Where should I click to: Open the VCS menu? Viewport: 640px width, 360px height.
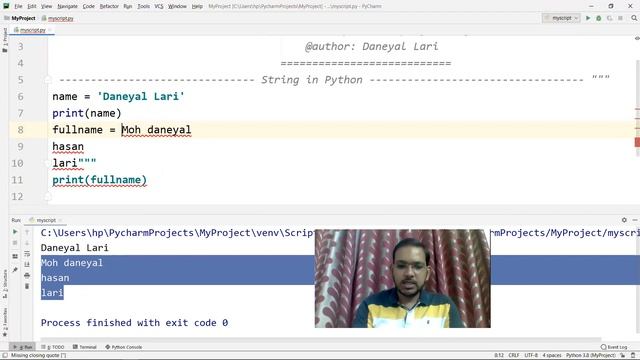pos(159,6)
